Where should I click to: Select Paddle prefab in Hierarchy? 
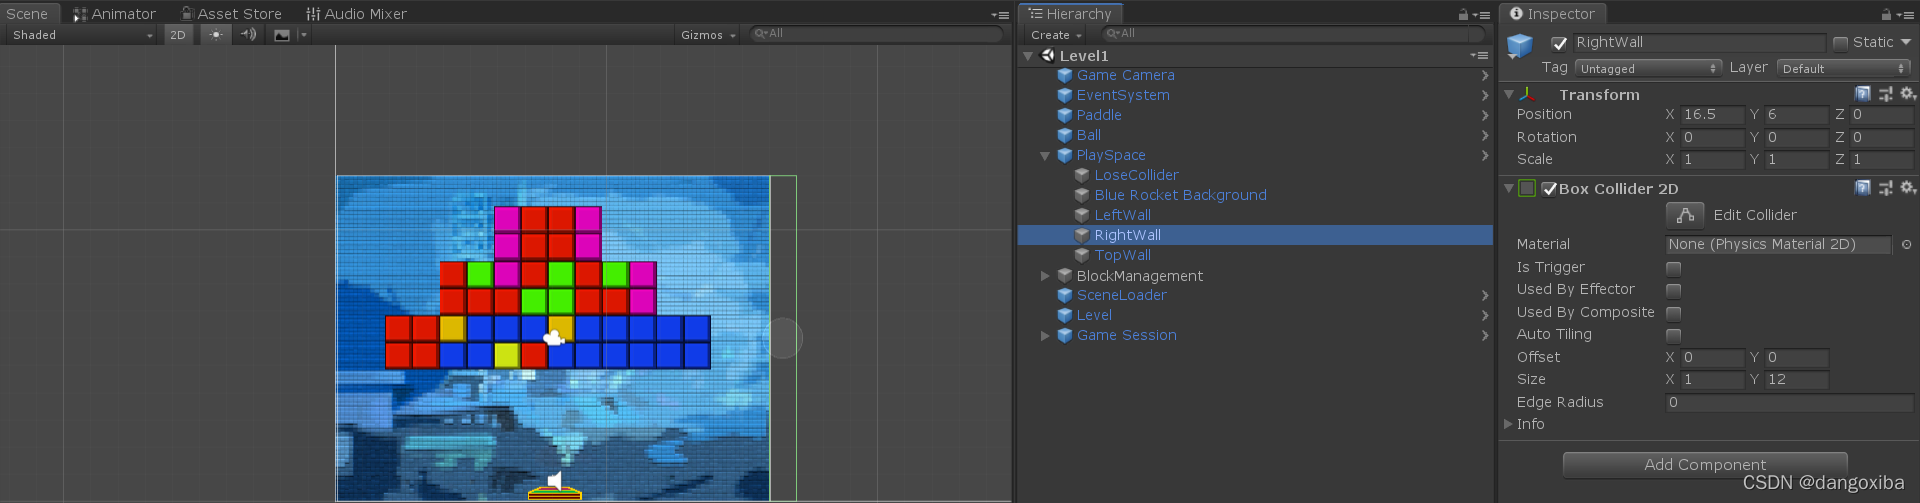tap(1099, 115)
